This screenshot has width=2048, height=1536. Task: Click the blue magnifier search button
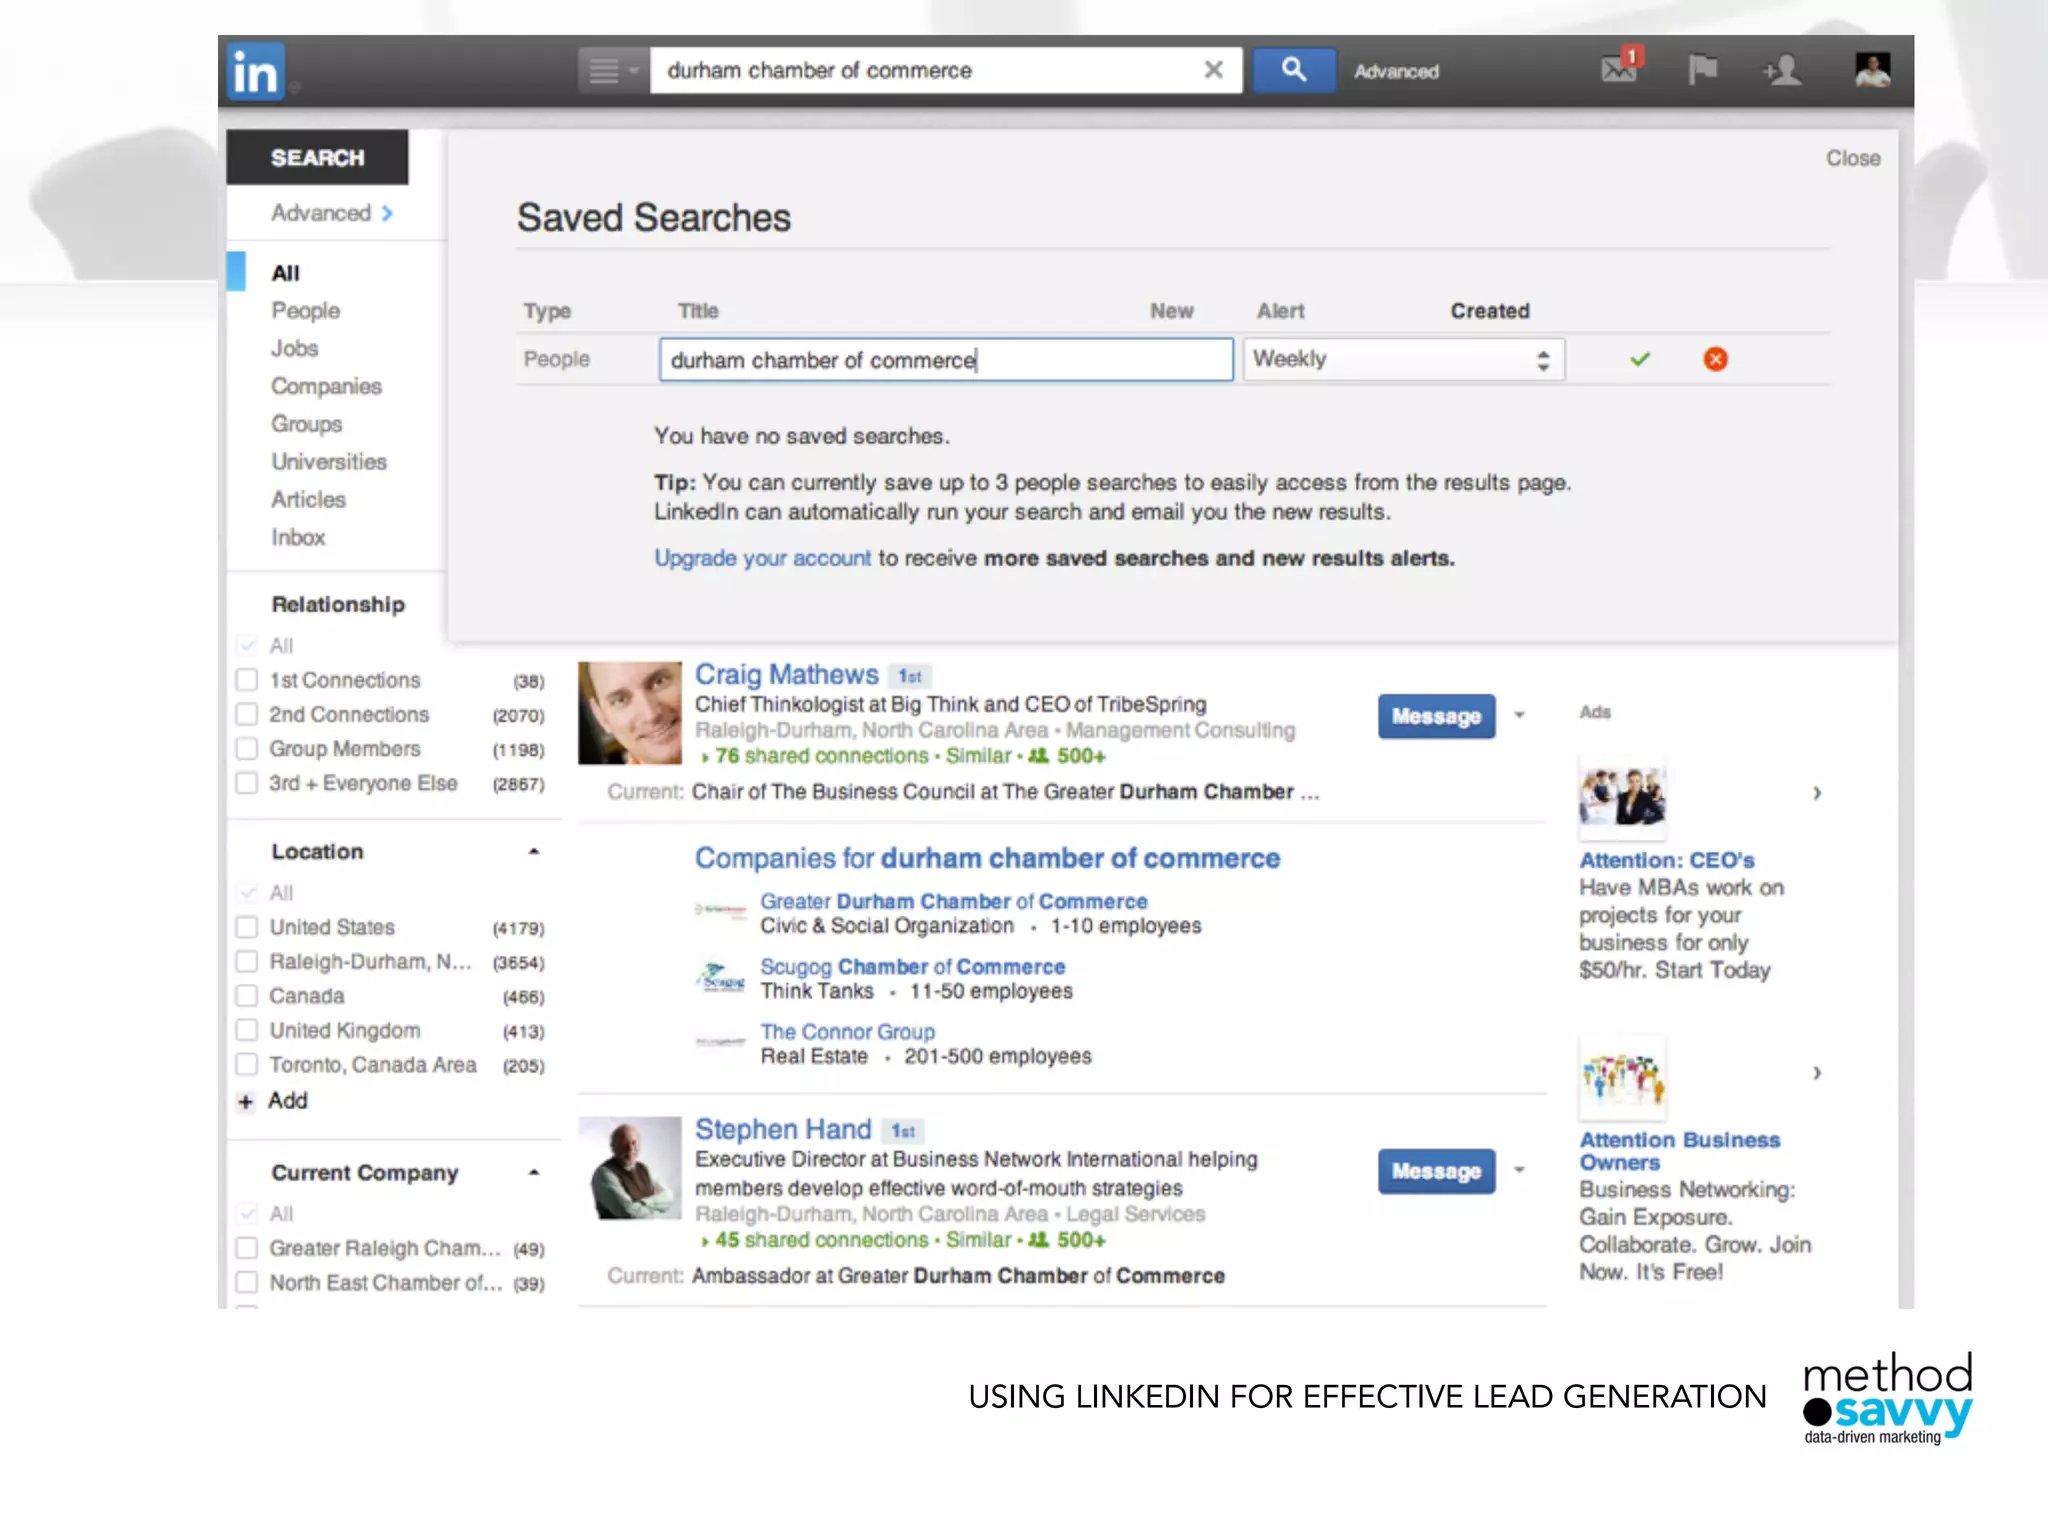click(x=1294, y=70)
